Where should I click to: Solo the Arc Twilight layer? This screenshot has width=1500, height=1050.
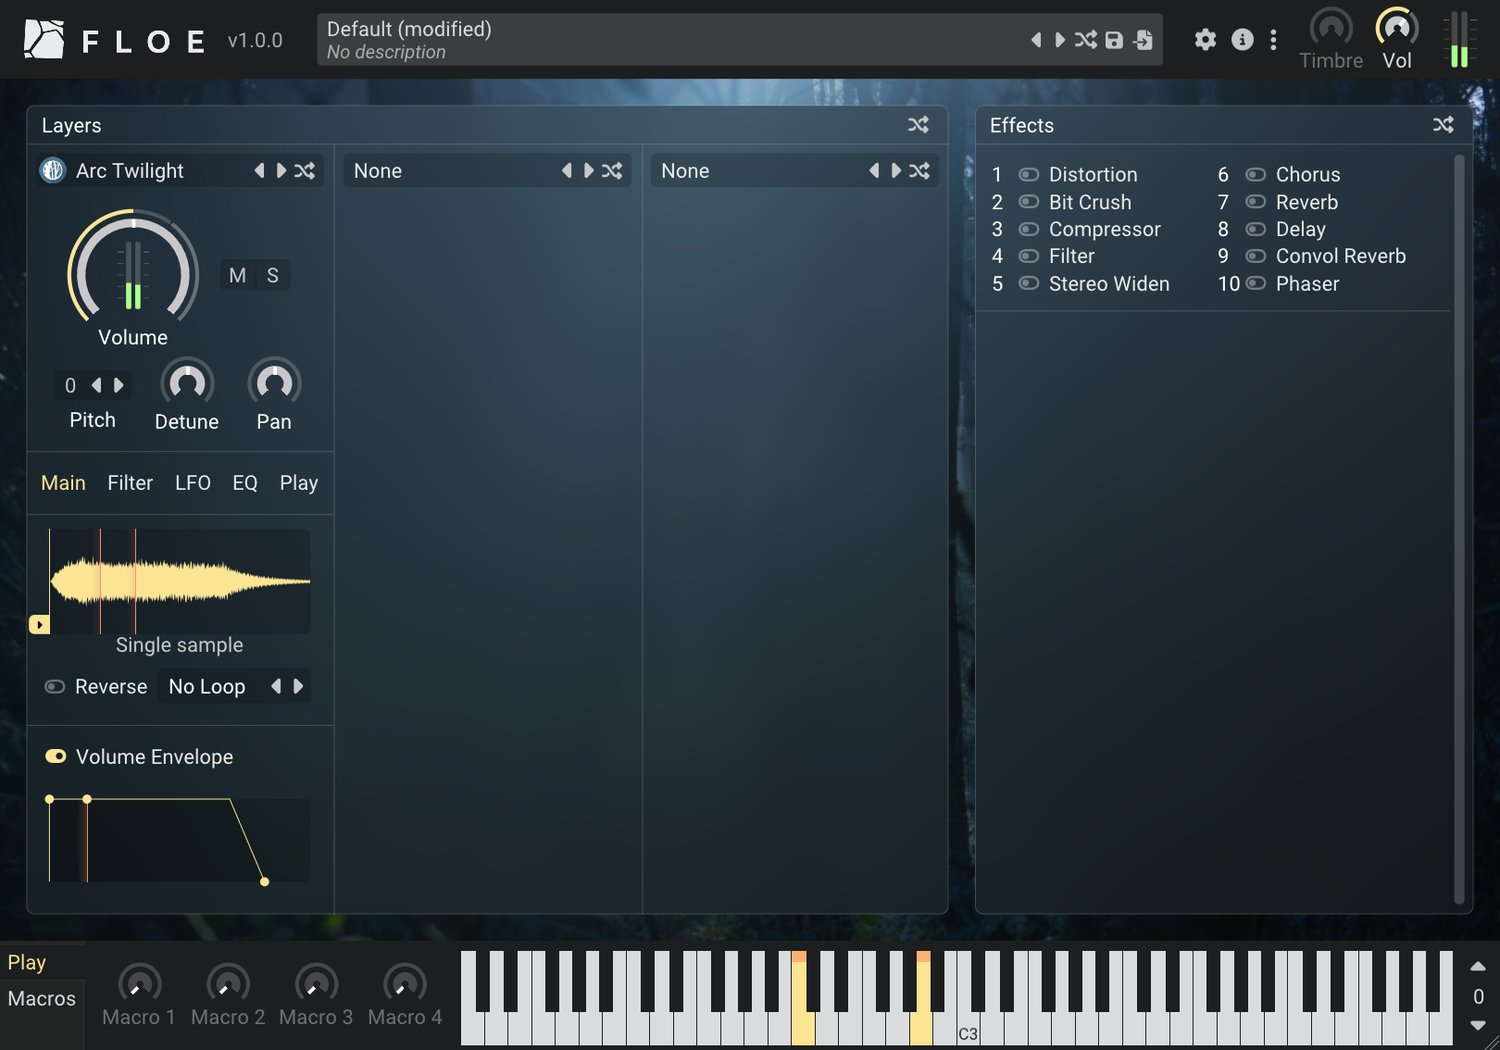coord(273,276)
